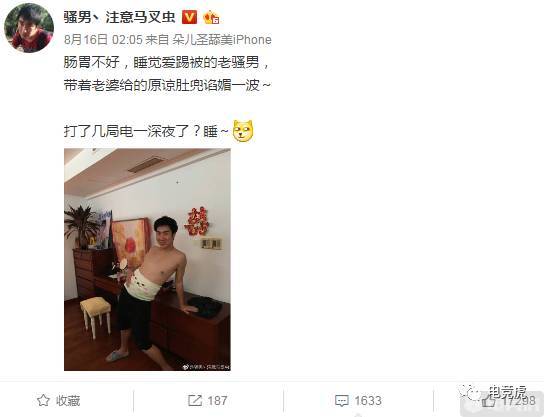Open reposts count 187
544x417 pixels.
pyautogui.click(x=217, y=401)
